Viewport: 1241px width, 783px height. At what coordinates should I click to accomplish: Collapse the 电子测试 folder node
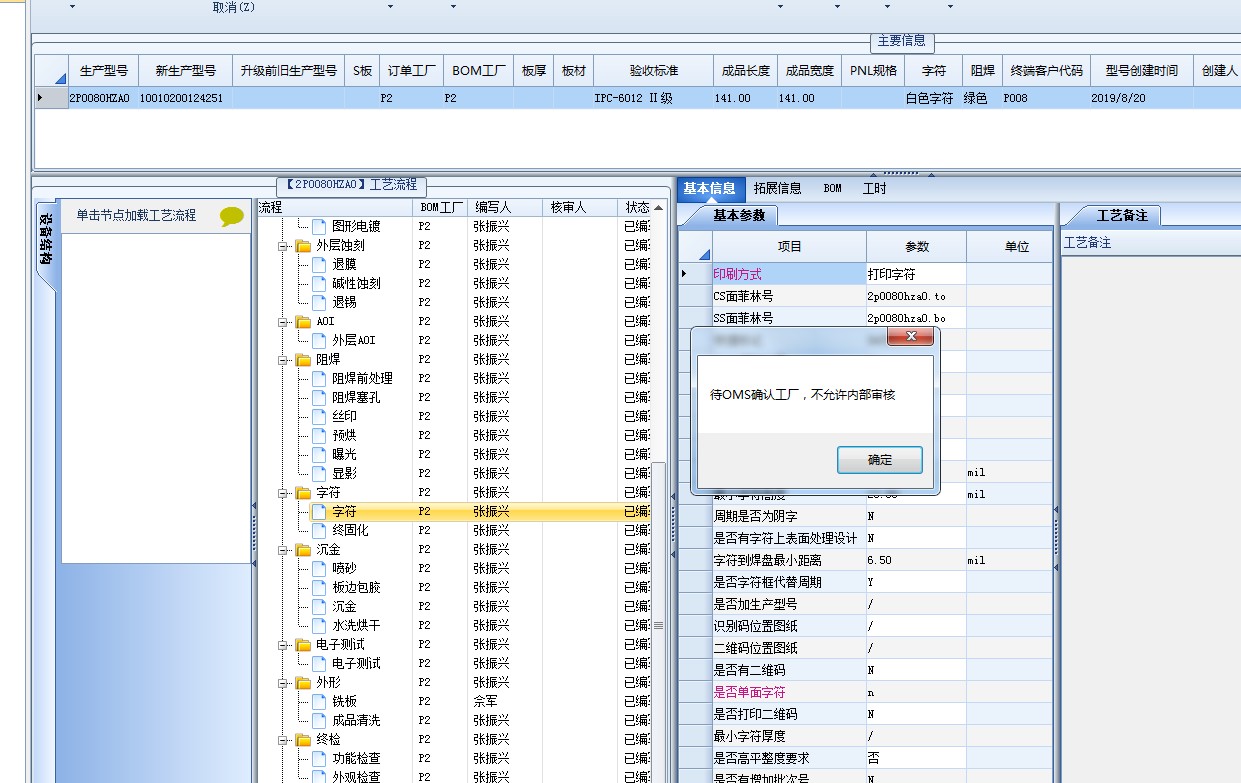[x=283, y=644]
